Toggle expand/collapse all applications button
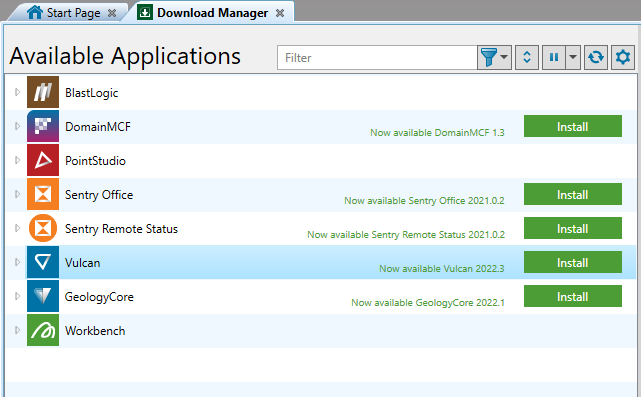 click(x=527, y=58)
